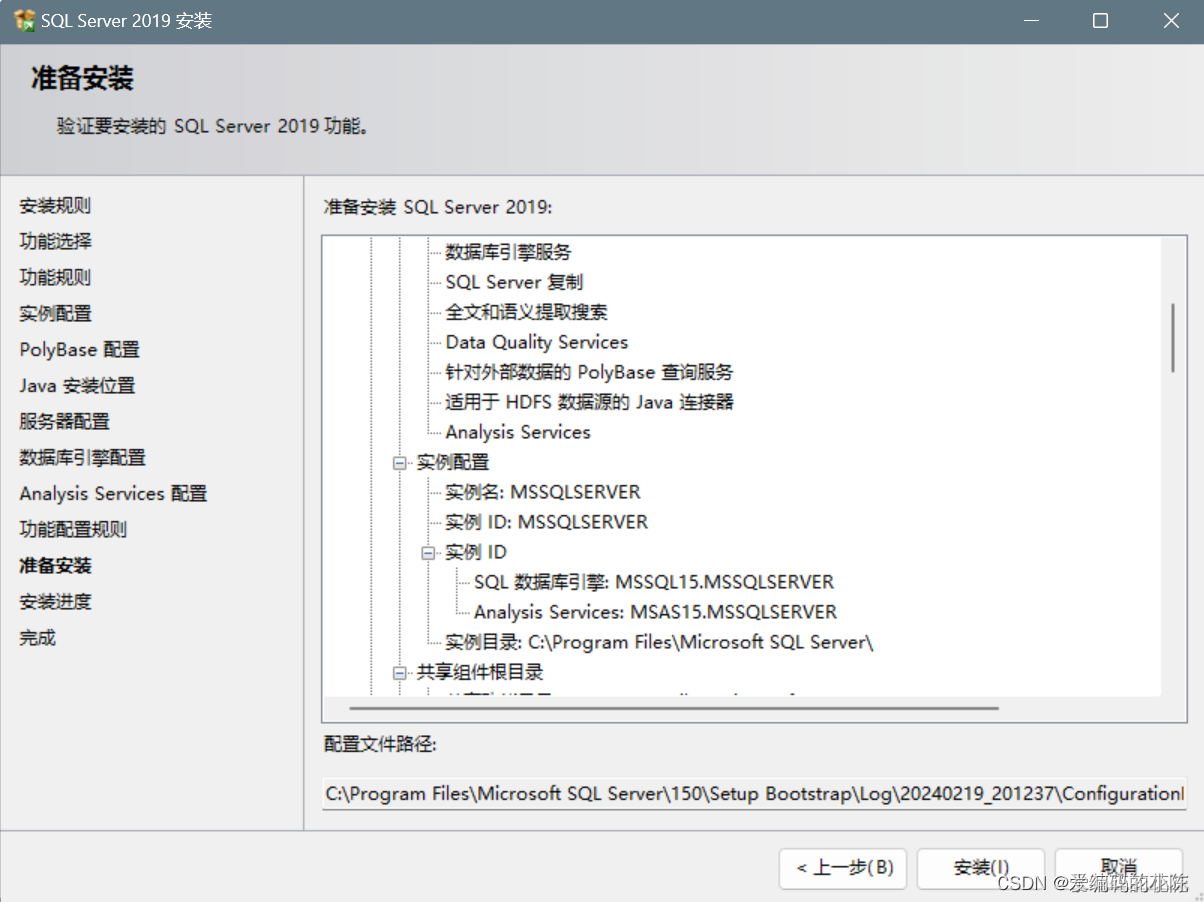Select the 准备安装 sidebar step

click(x=55, y=566)
